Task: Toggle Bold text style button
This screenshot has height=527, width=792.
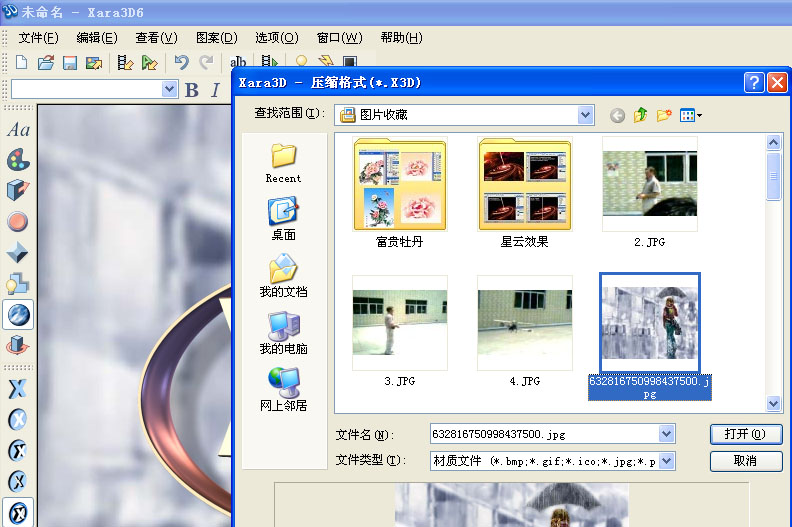Action: point(191,90)
